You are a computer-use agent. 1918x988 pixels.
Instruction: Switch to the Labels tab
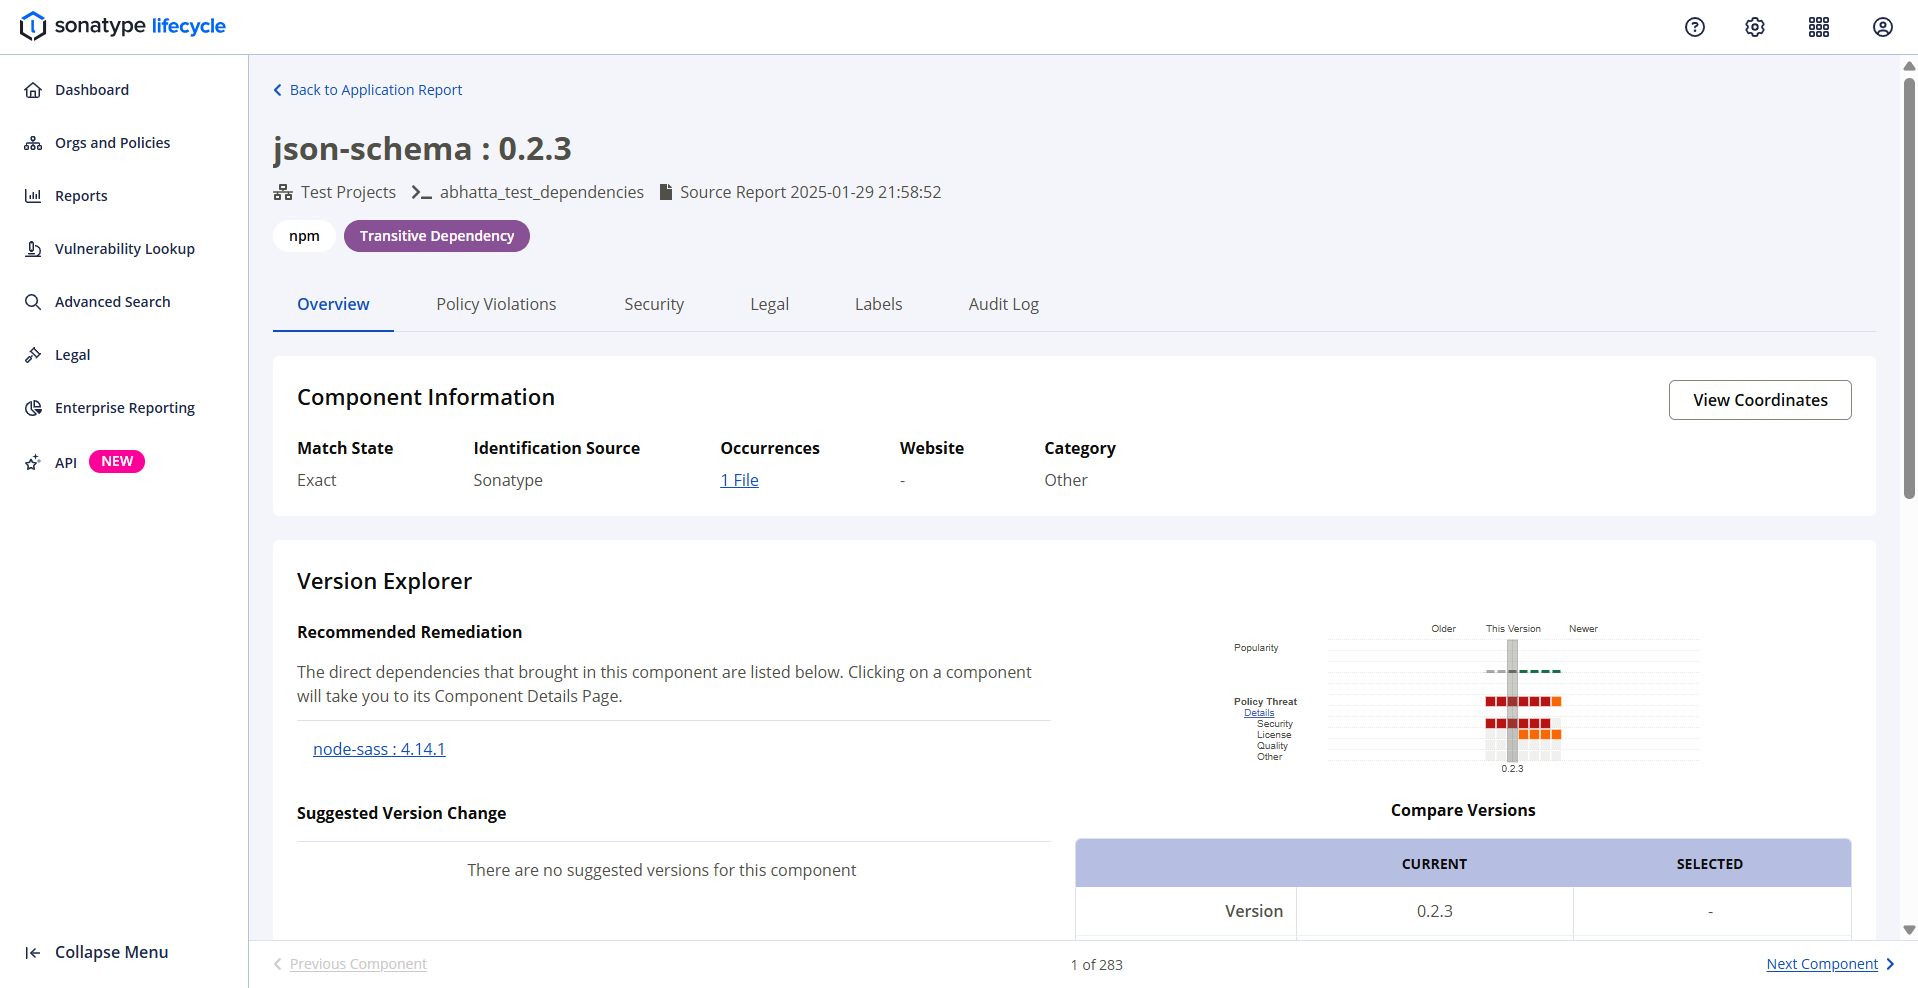coord(878,304)
